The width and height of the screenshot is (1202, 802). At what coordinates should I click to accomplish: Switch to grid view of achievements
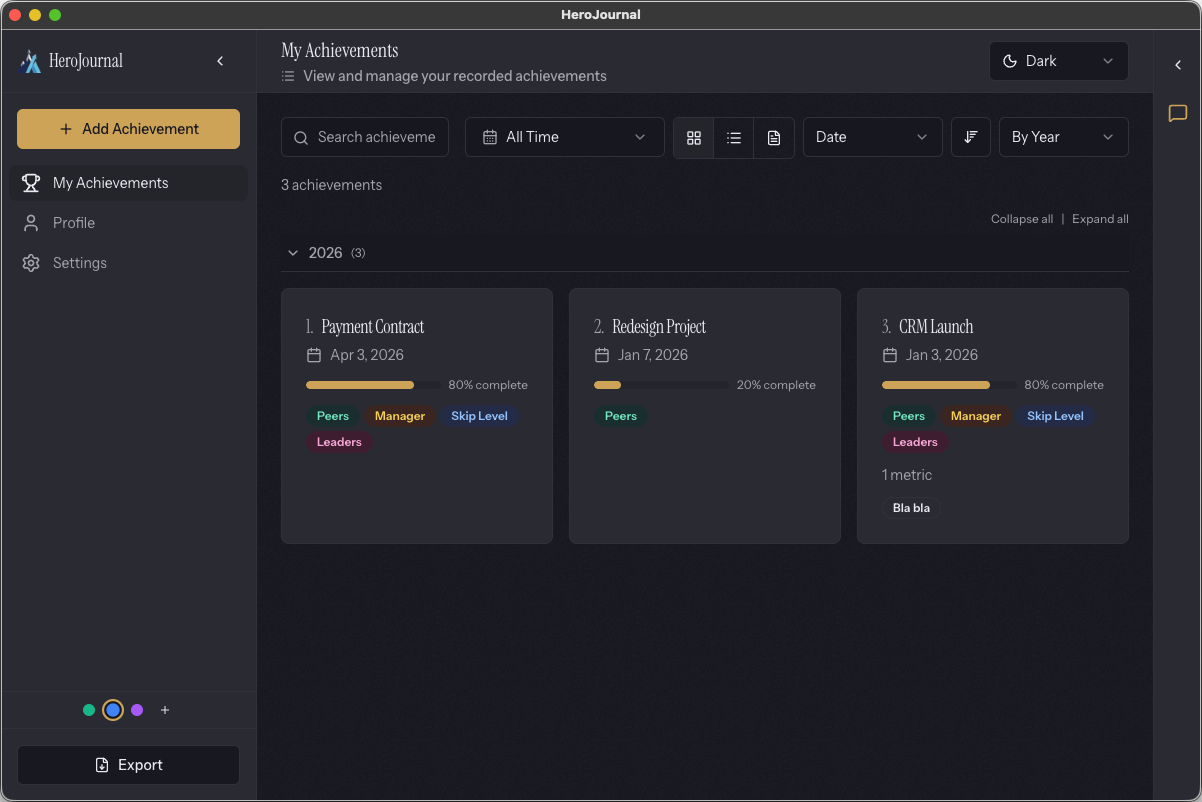[x=694, y=137]
